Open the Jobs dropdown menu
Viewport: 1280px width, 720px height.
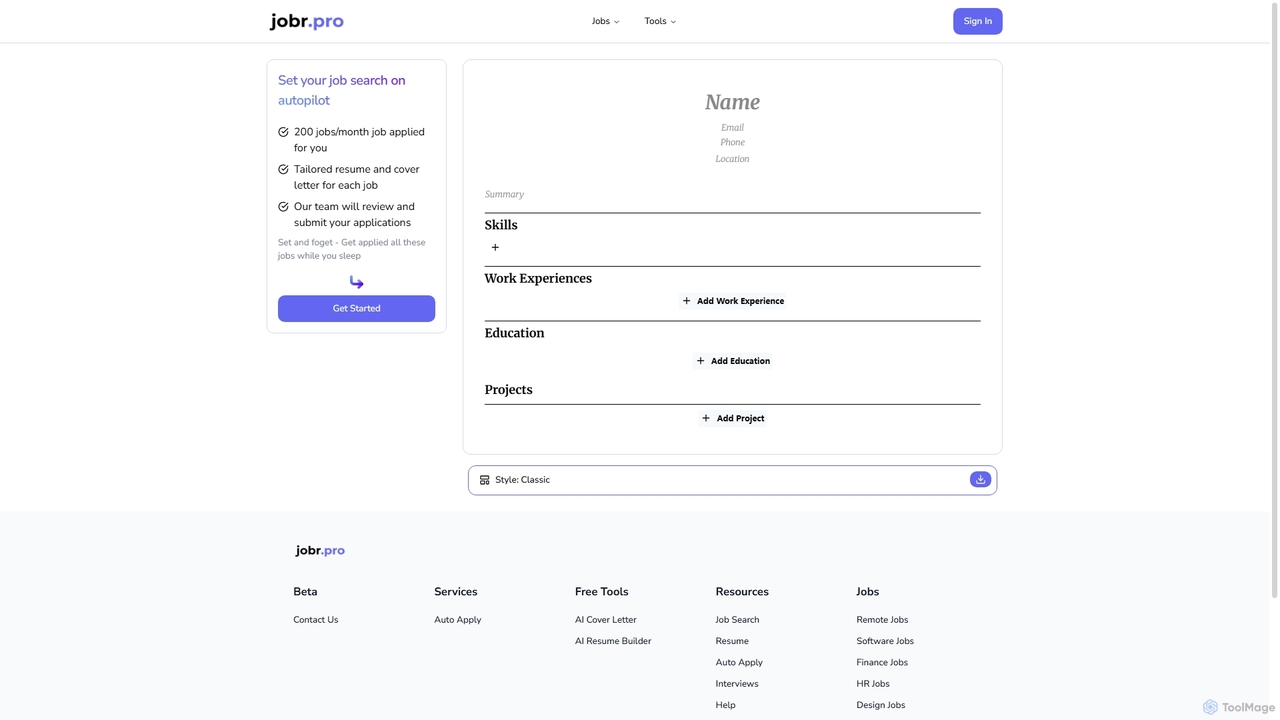coord(605,21)
